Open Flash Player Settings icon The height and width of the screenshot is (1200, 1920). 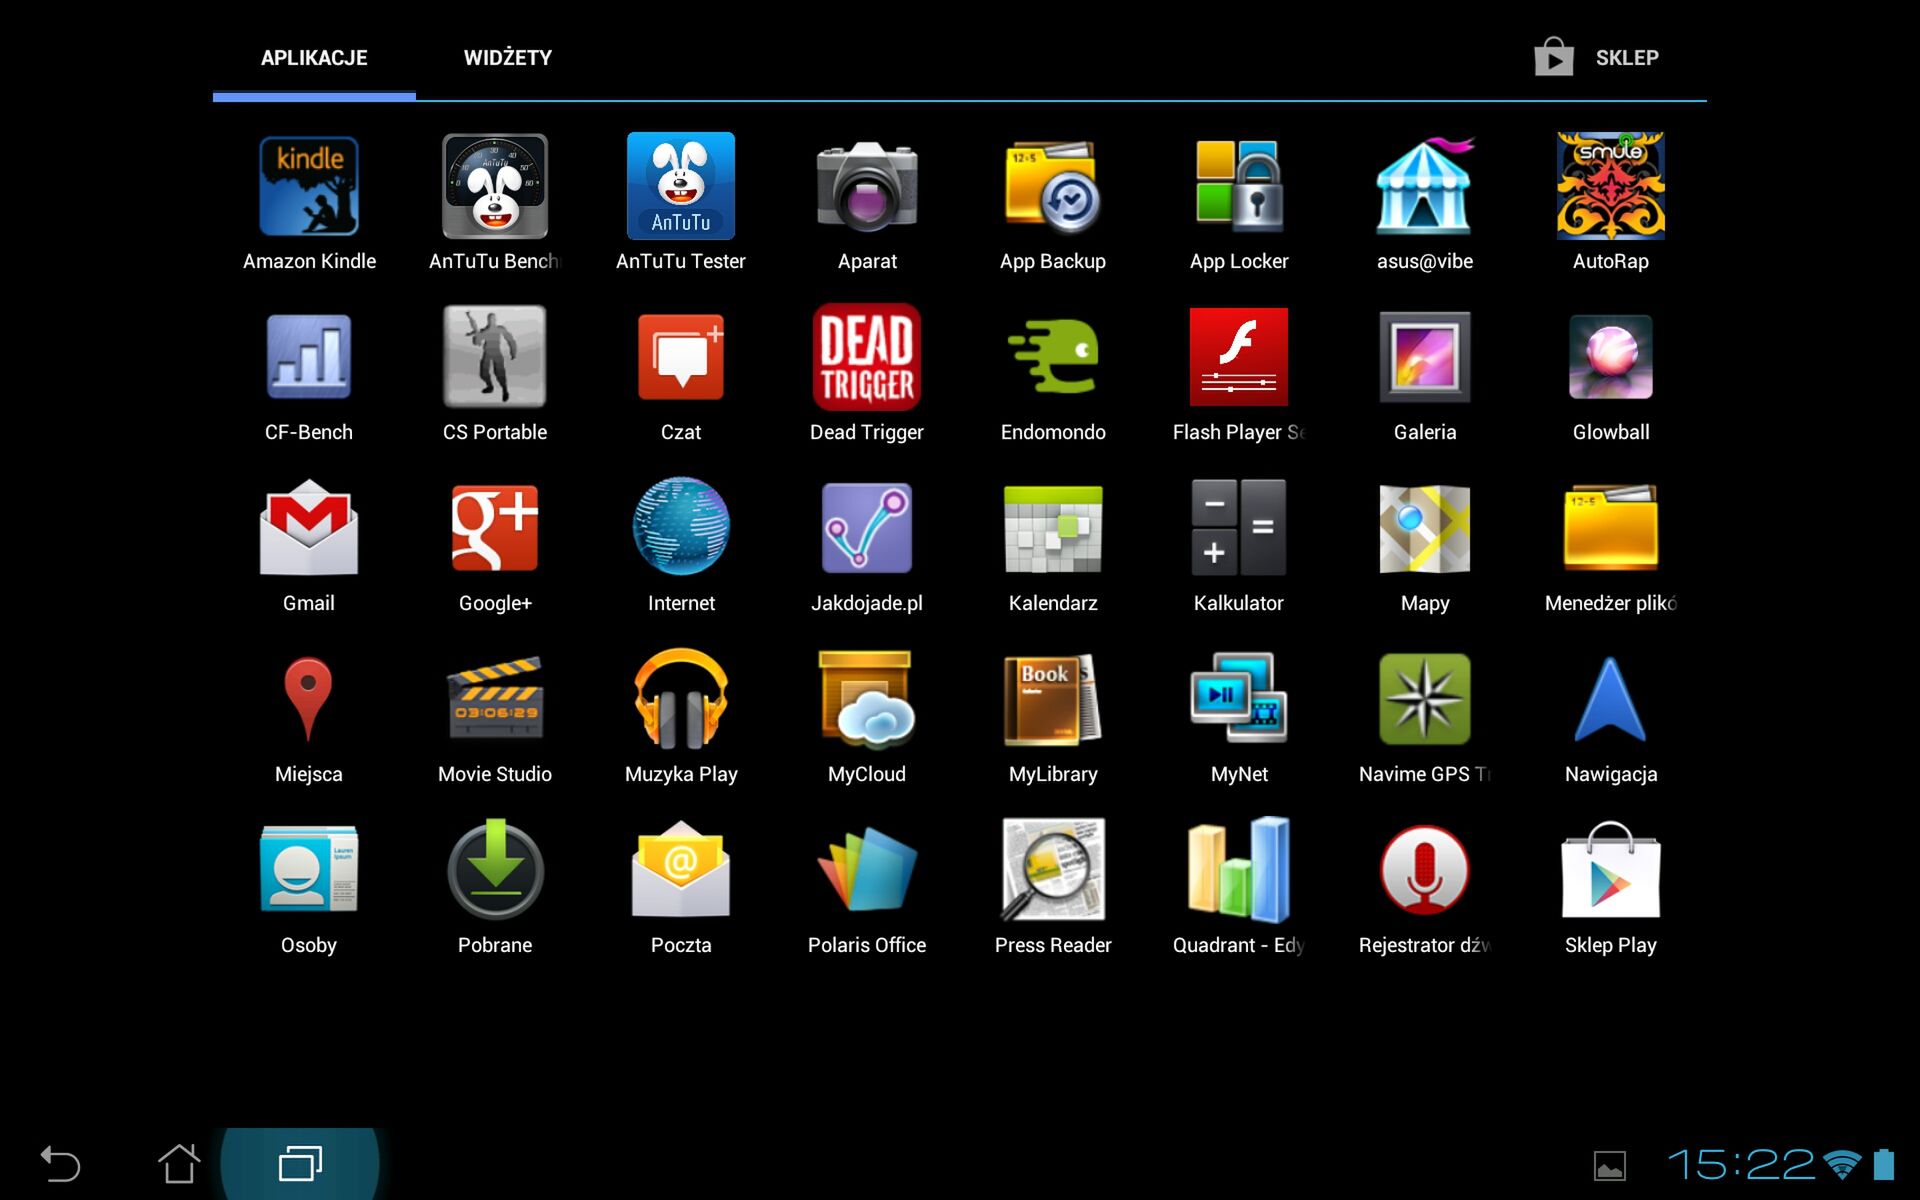tap(1238, 358)
